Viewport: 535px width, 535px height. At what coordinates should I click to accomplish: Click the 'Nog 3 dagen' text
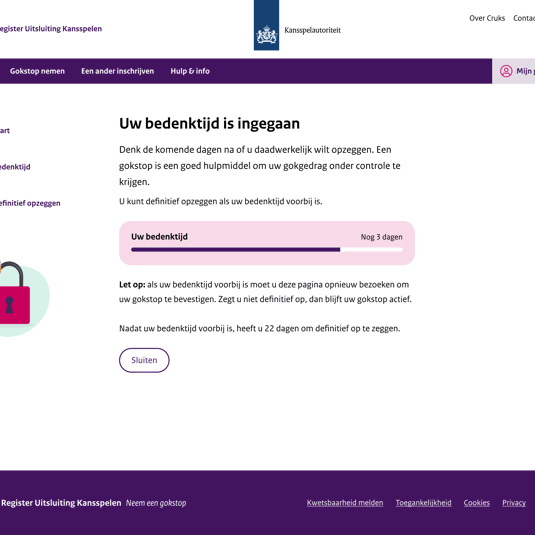coord(381,237)
